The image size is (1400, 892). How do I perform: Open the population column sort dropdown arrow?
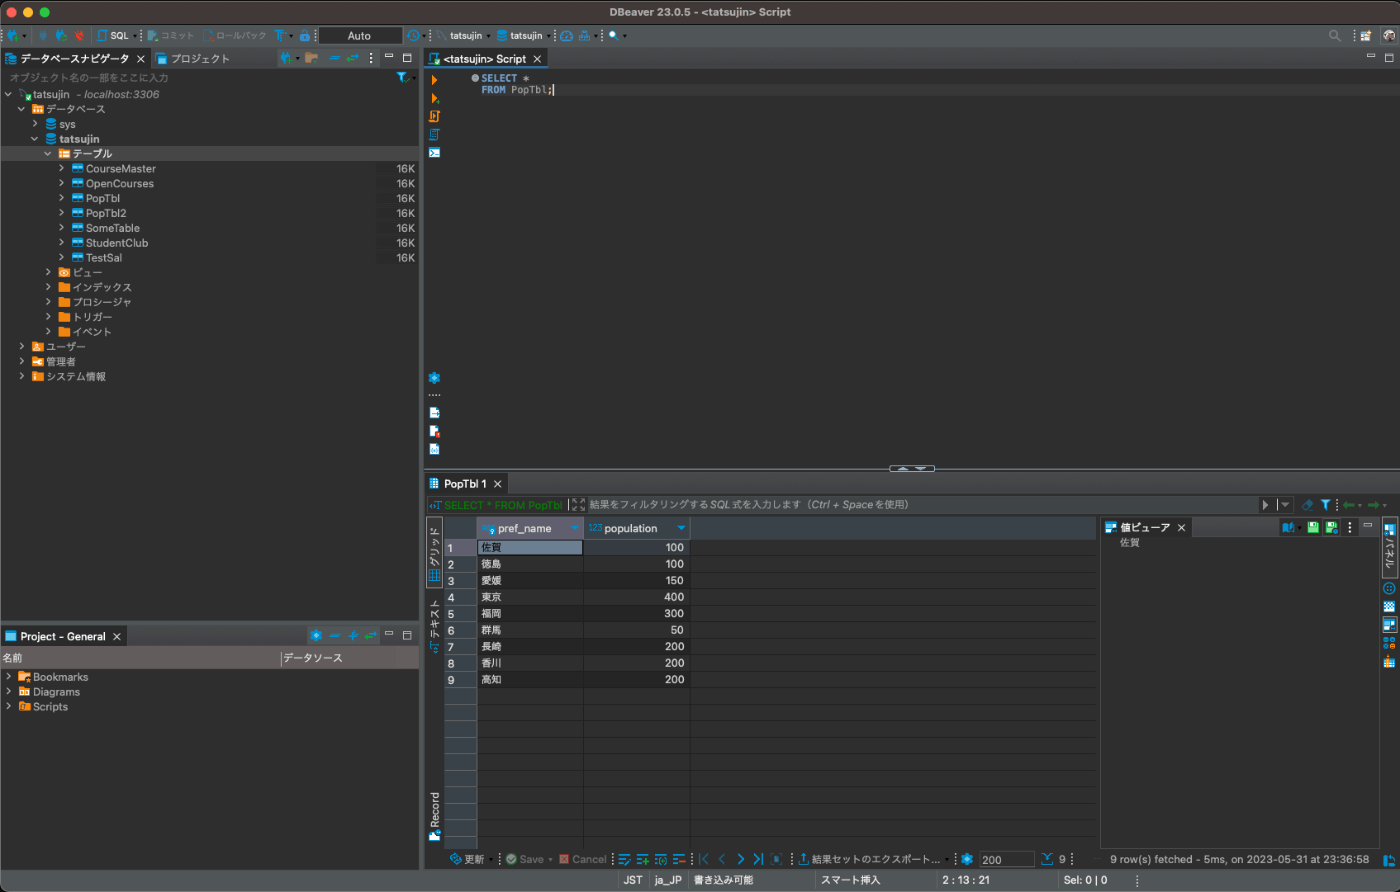click(x=681, y=528)
